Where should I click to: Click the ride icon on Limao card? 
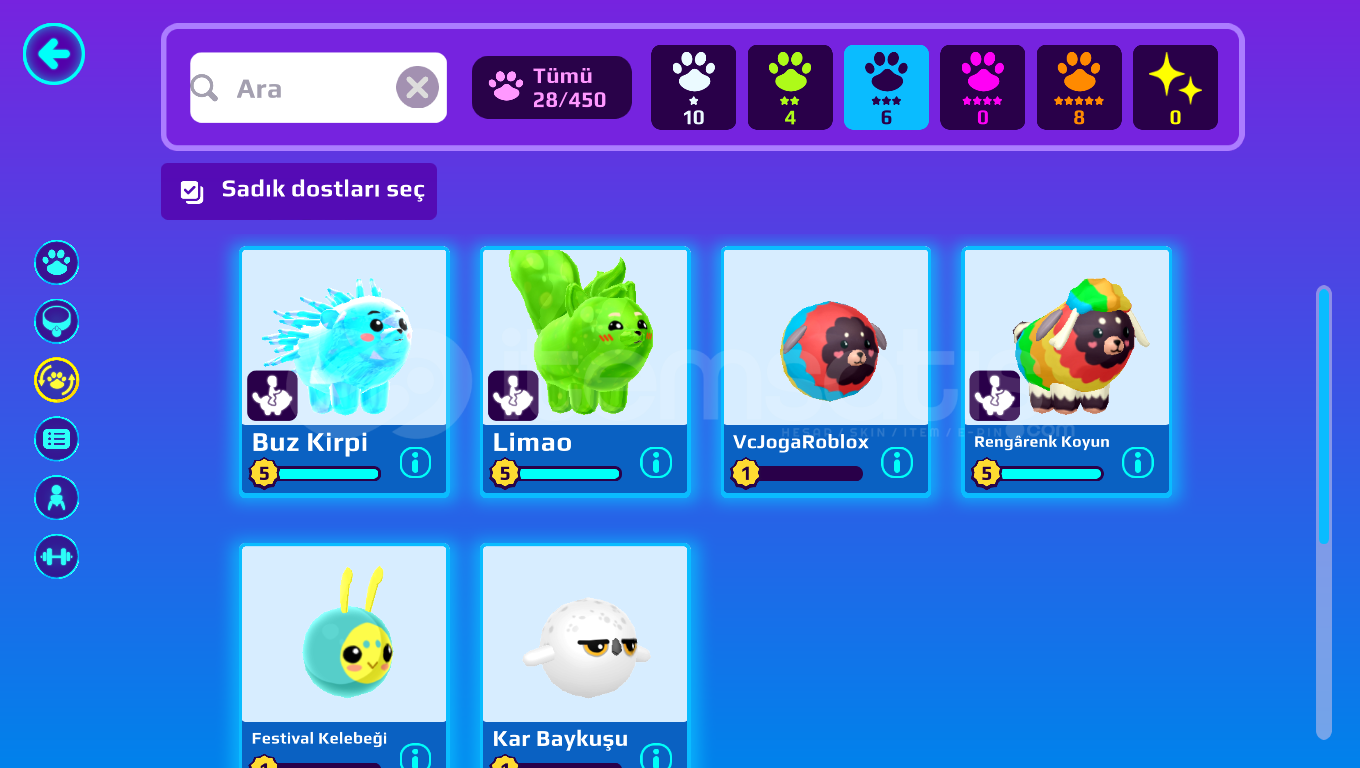click(513, 396)
